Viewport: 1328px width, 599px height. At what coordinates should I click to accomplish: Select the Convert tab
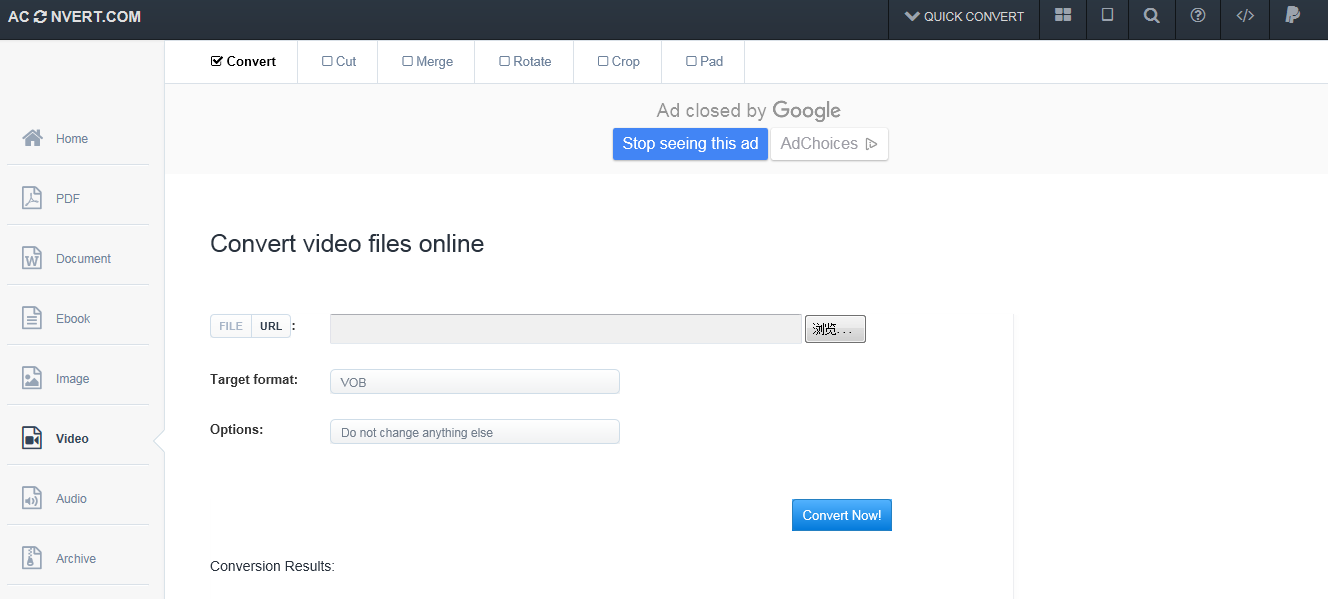243,61
